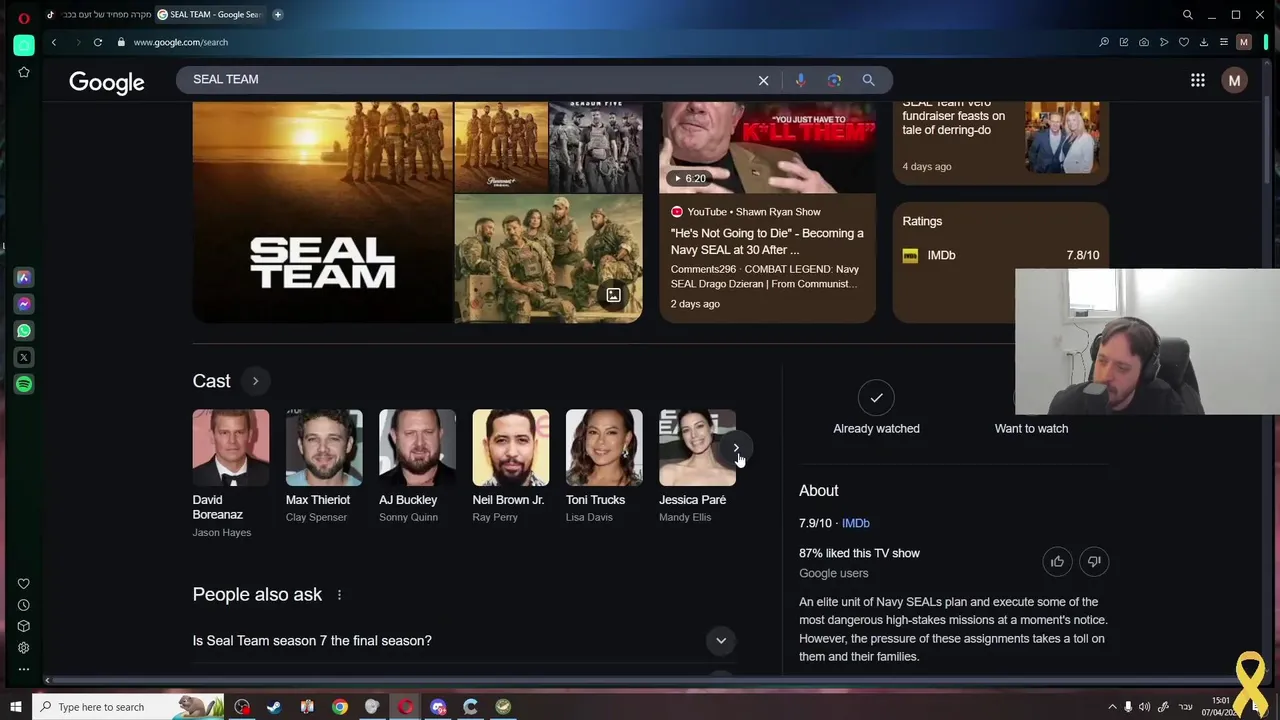Viewport: 1280px width, 720px height.
Task: Launch Steam from the taskbar
Action: 274,707
